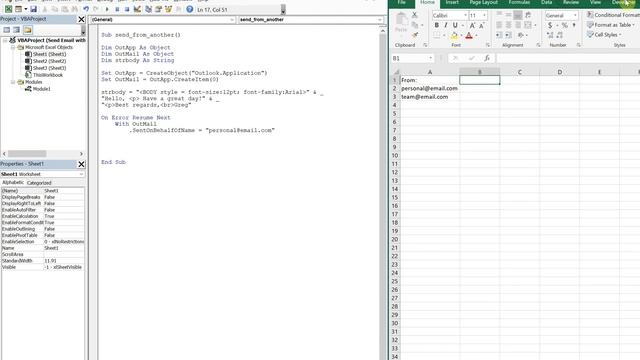Click Conditional Formatting button
Viewport: 640px width, 360px height.
click(x=613, y=15)
